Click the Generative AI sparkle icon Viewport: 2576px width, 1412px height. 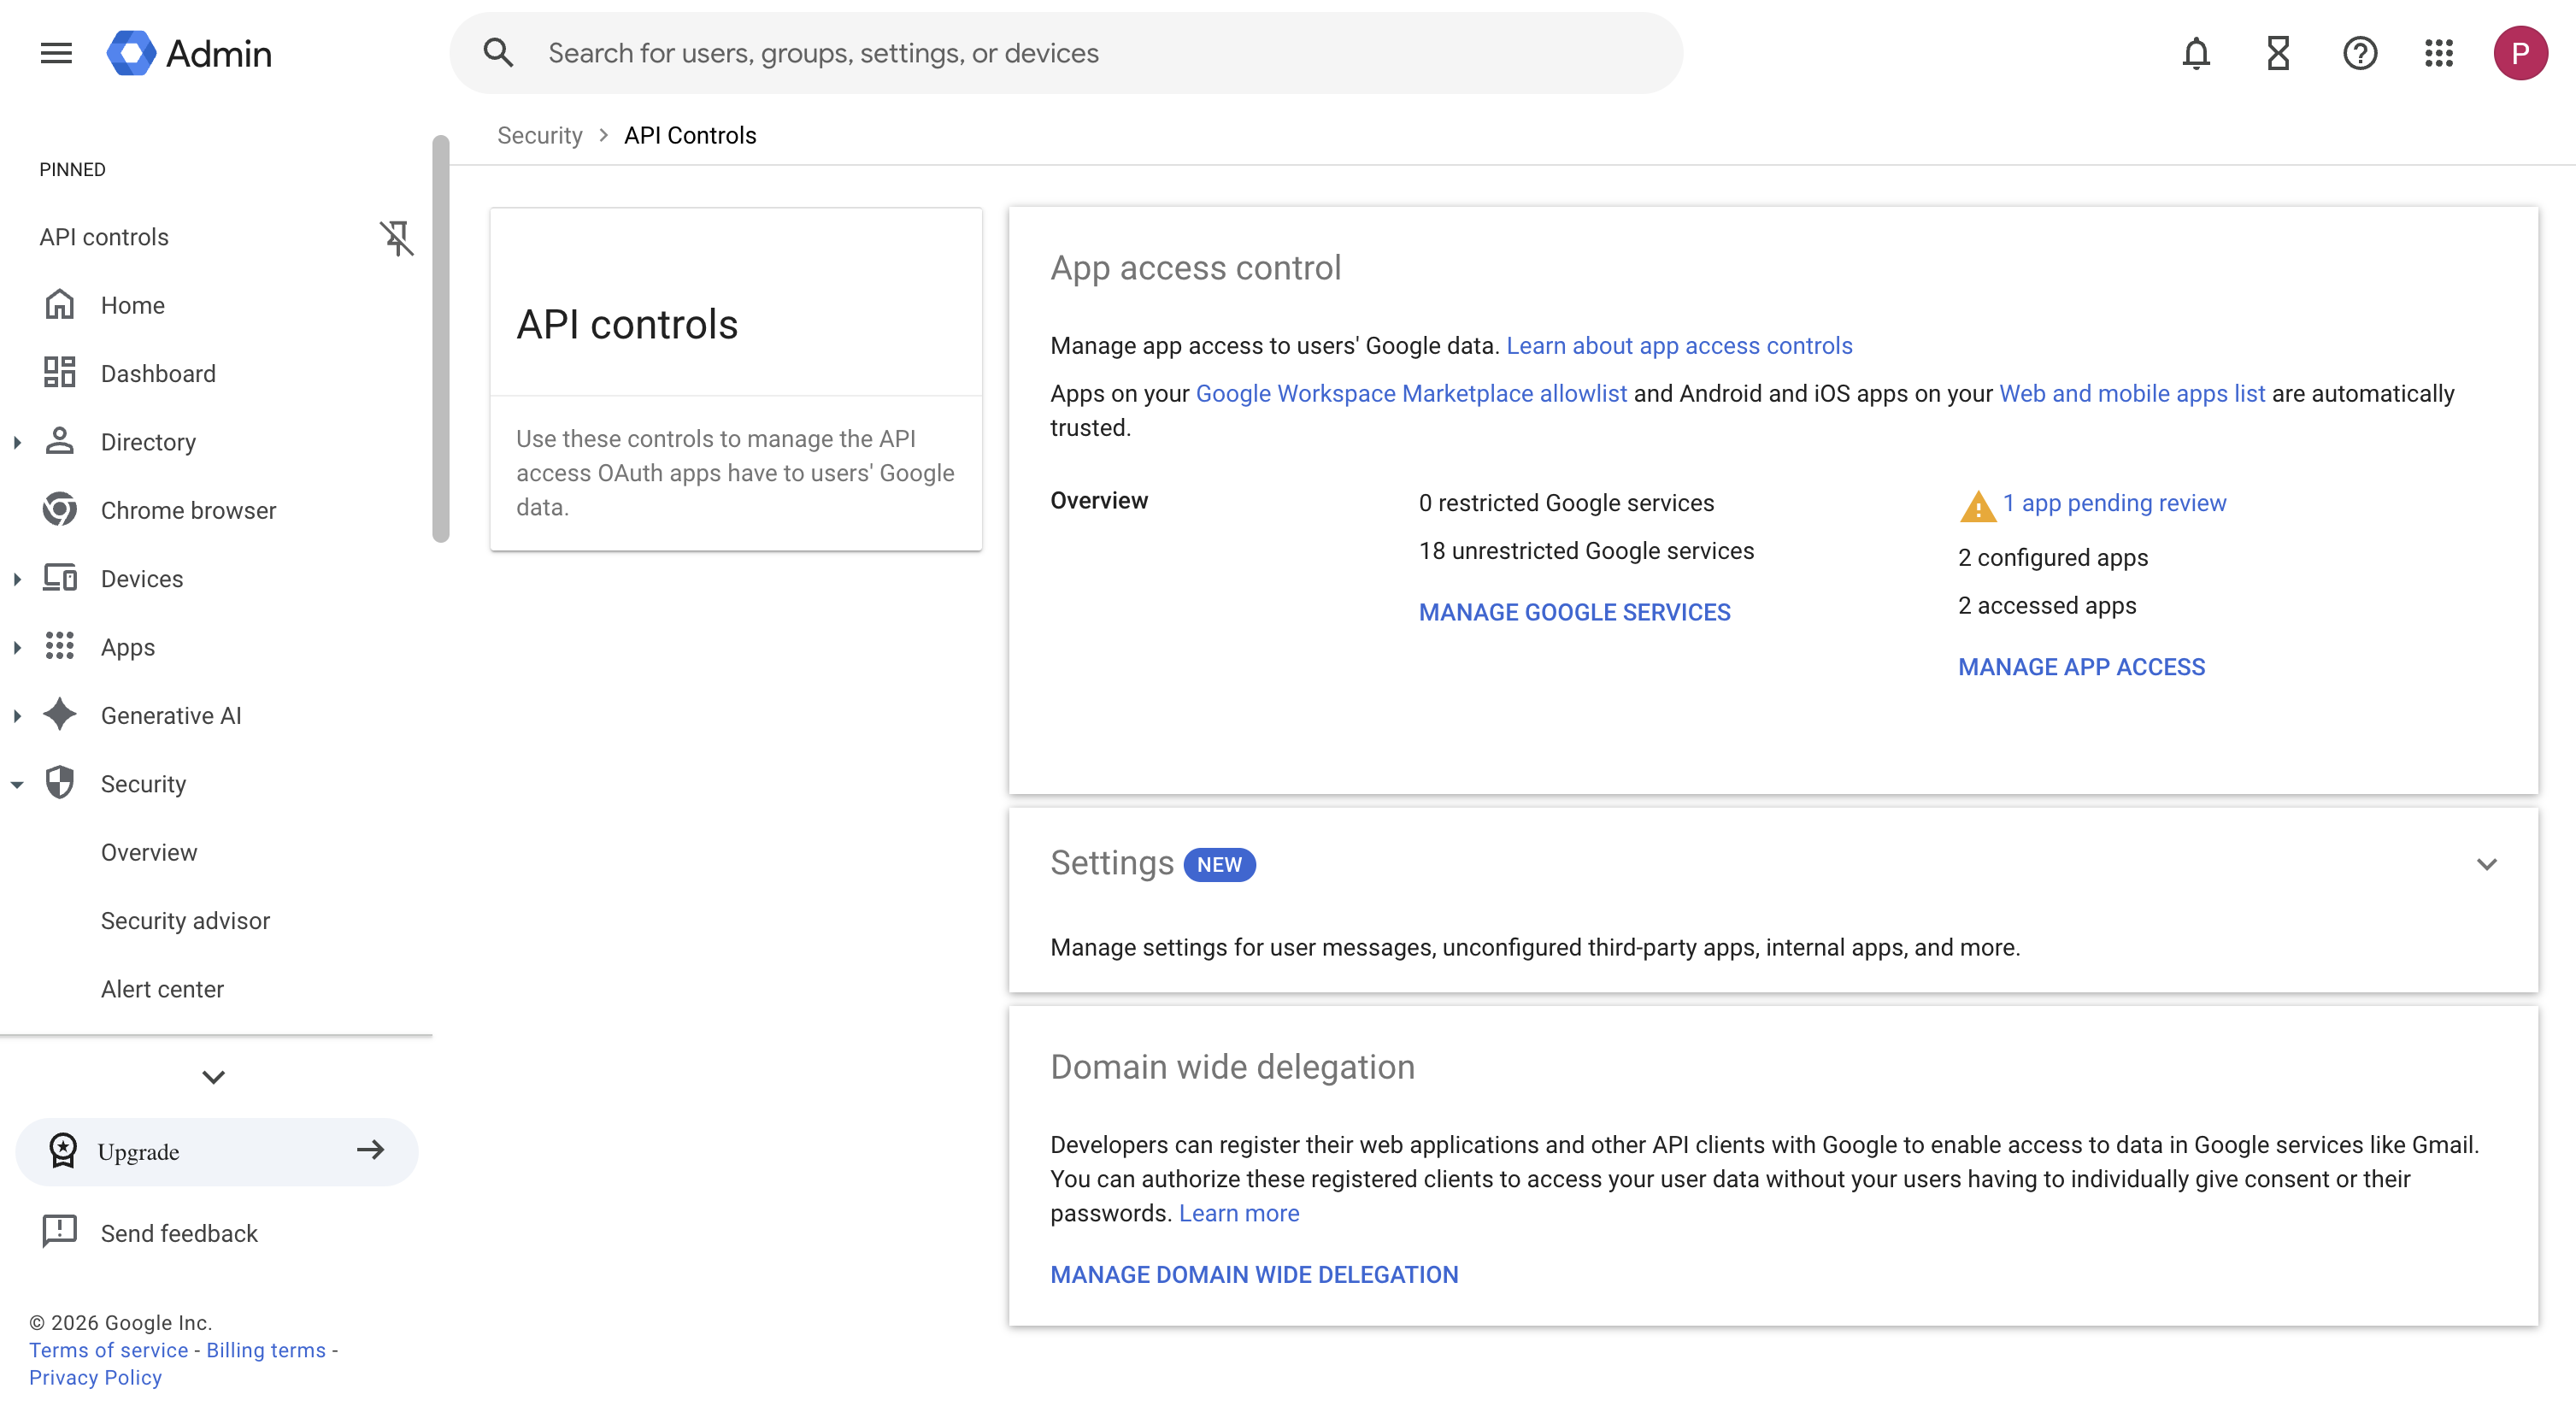(60, 715)
